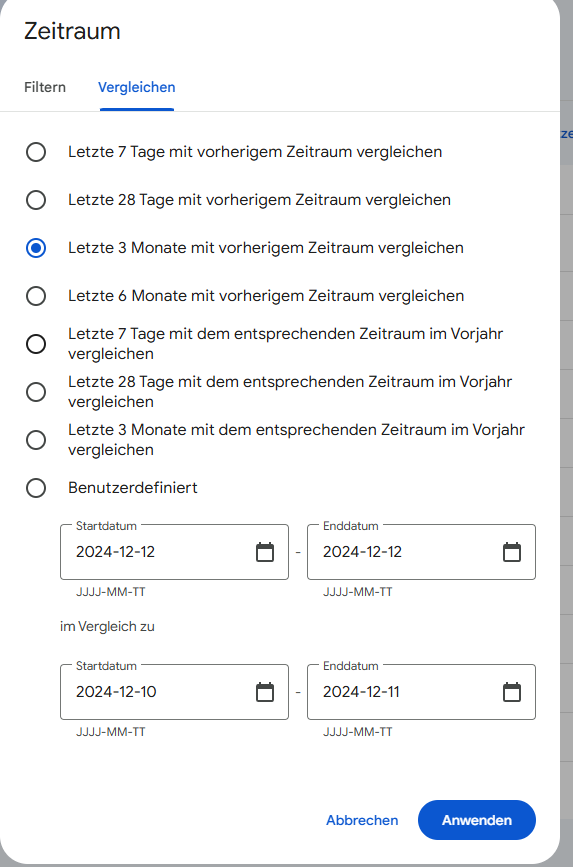573x867 pixels.
Task: Select Letzte 7 Tage vorherigem Zeitraum option
Action: [x=36, y=152]
